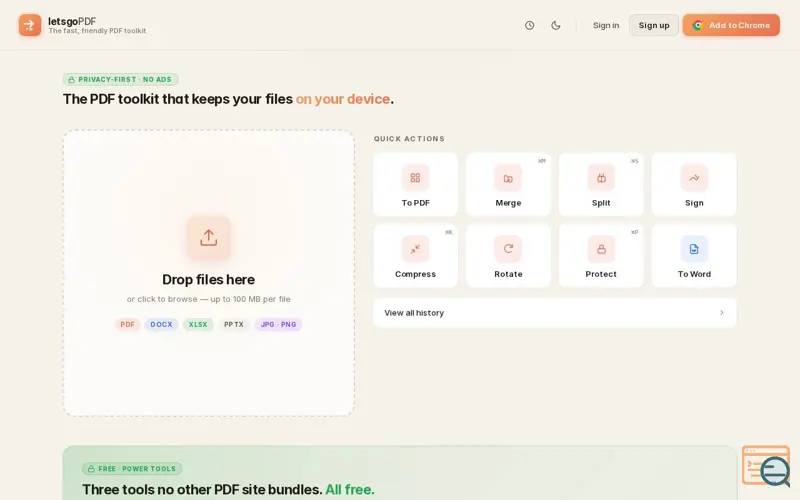Open the Compress quick action
This screenshot has width=800, height=500.
point(415,256)
